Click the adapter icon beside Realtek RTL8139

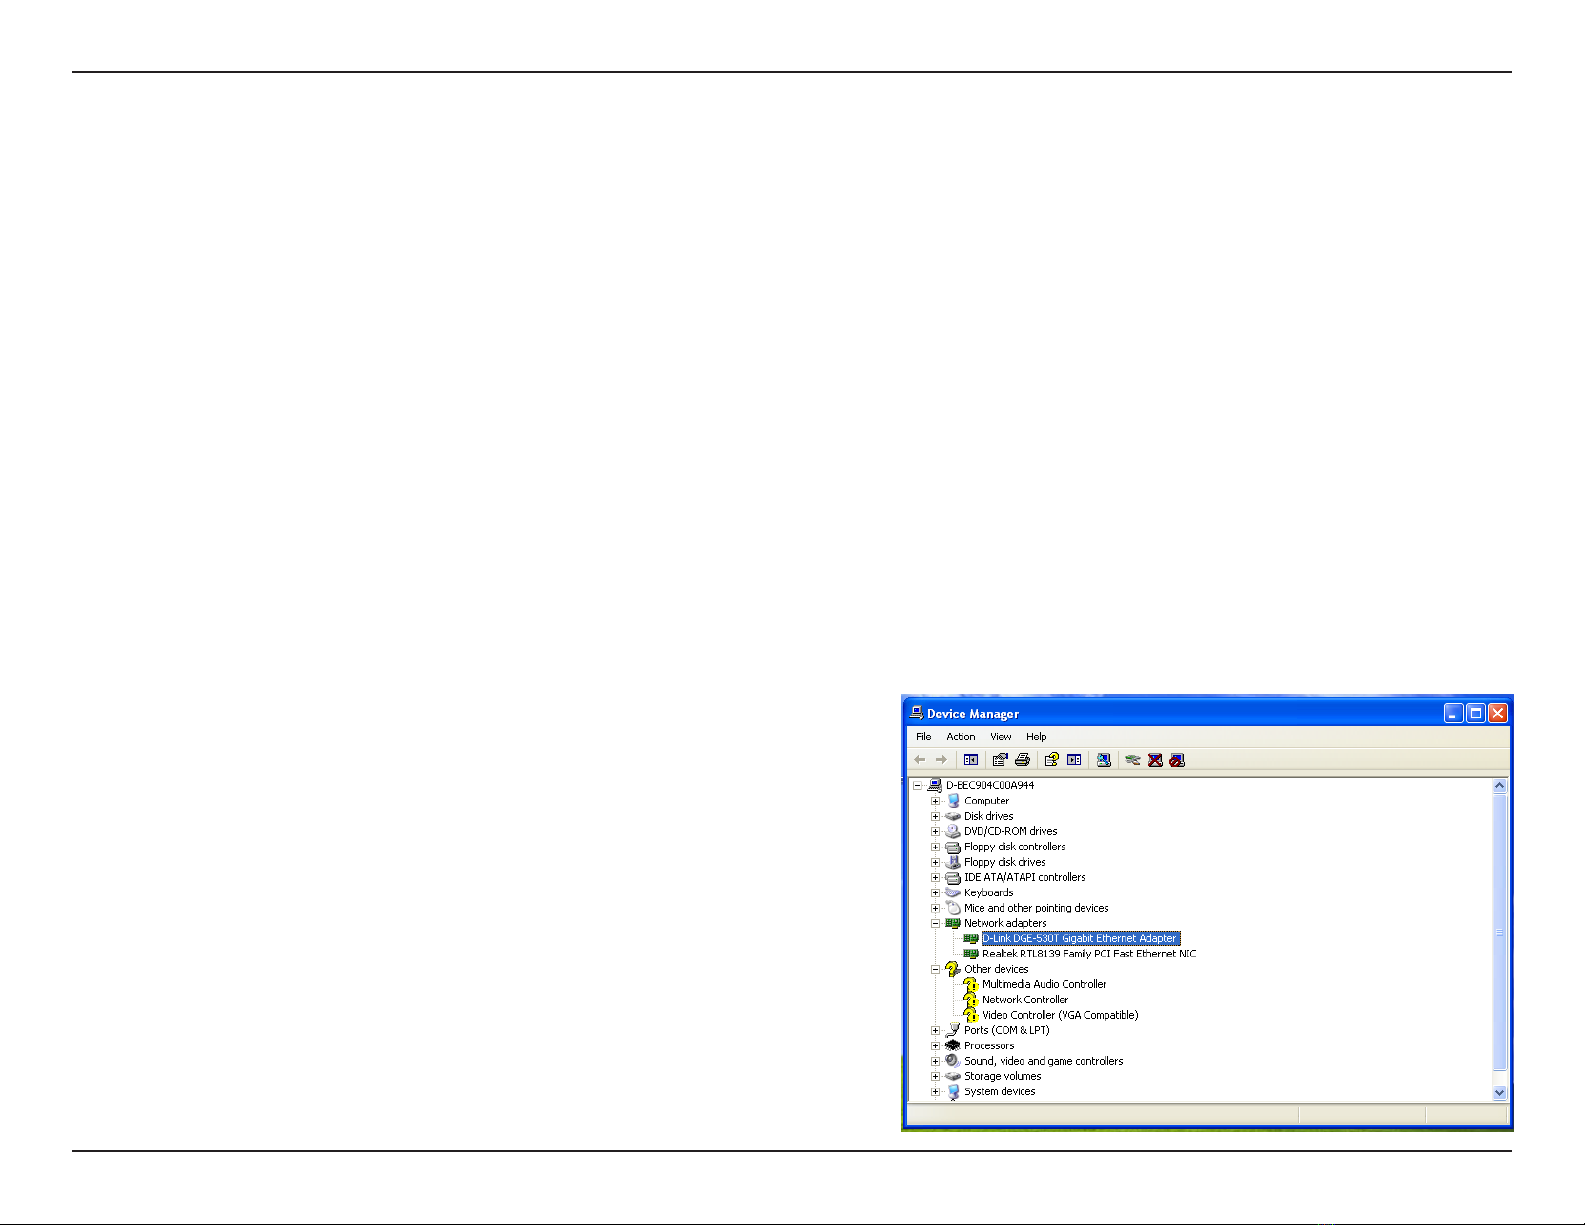point(971,954)
